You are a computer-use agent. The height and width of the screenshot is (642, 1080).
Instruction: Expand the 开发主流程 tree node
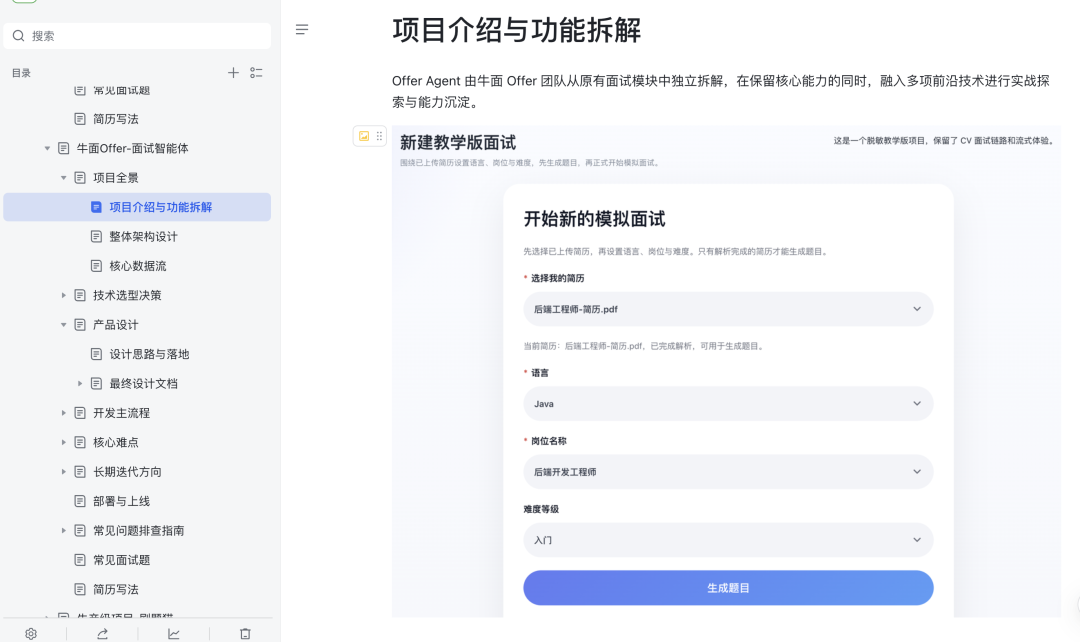(63, 413)
